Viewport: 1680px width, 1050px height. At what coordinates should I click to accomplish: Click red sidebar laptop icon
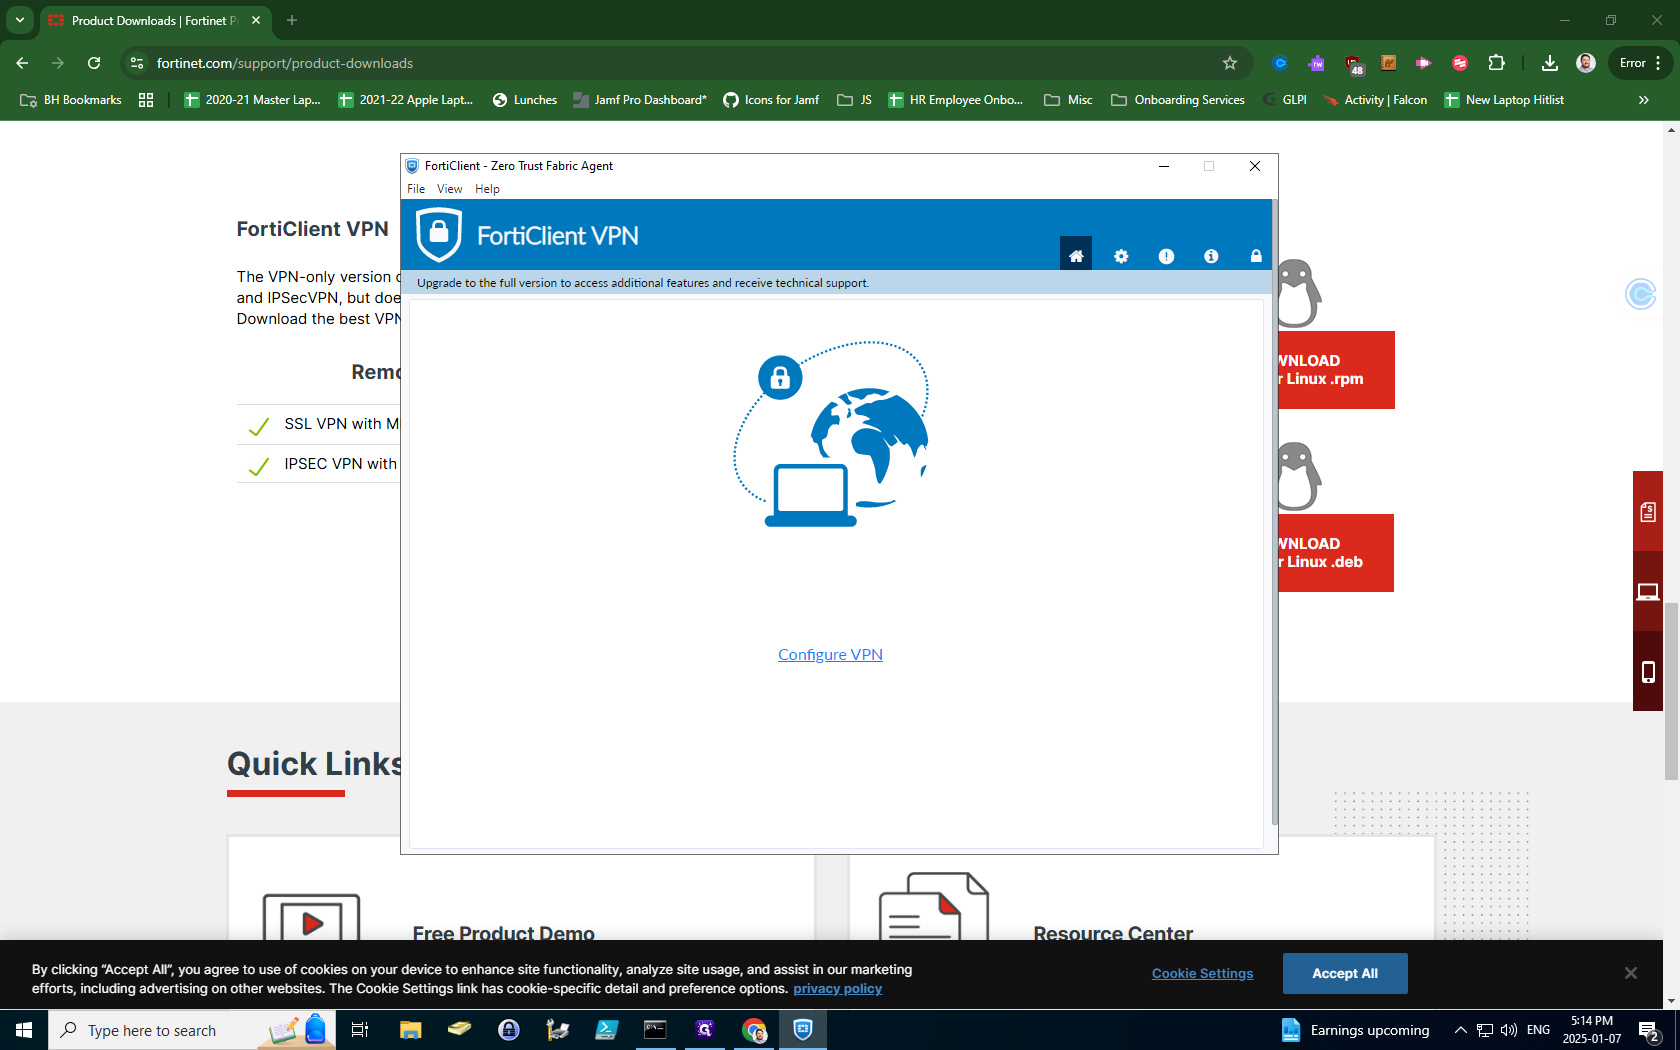pos(1648,592)
